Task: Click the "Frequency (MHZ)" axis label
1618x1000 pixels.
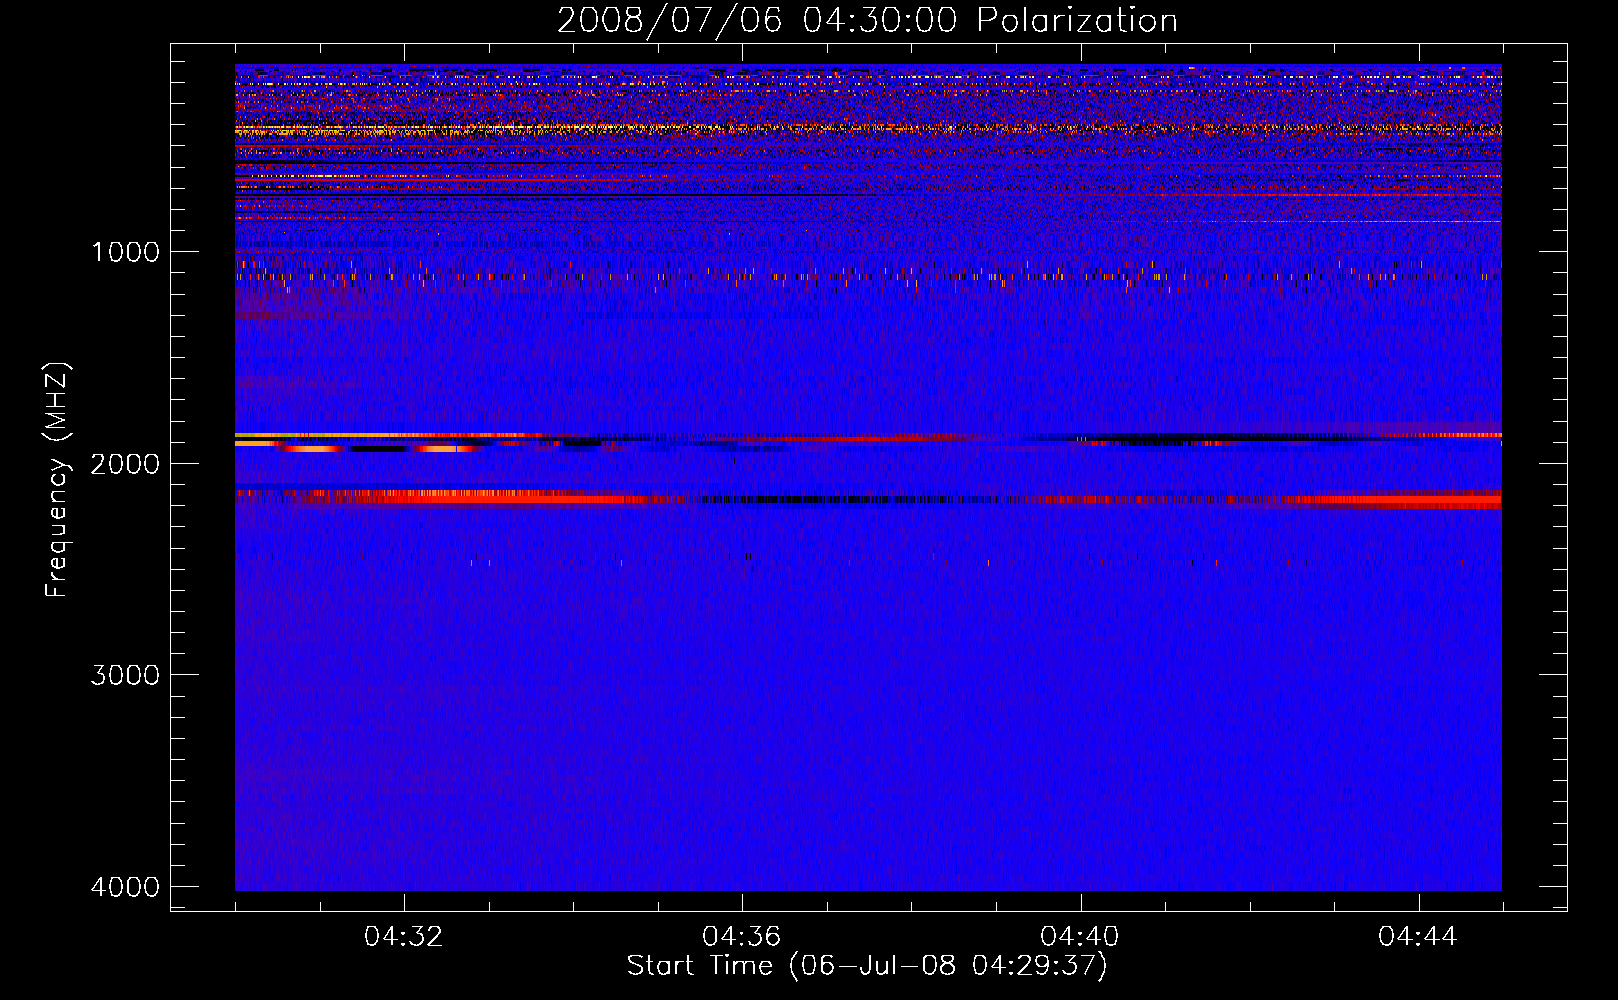Action: pyautogui.click(x=57, y=480)
